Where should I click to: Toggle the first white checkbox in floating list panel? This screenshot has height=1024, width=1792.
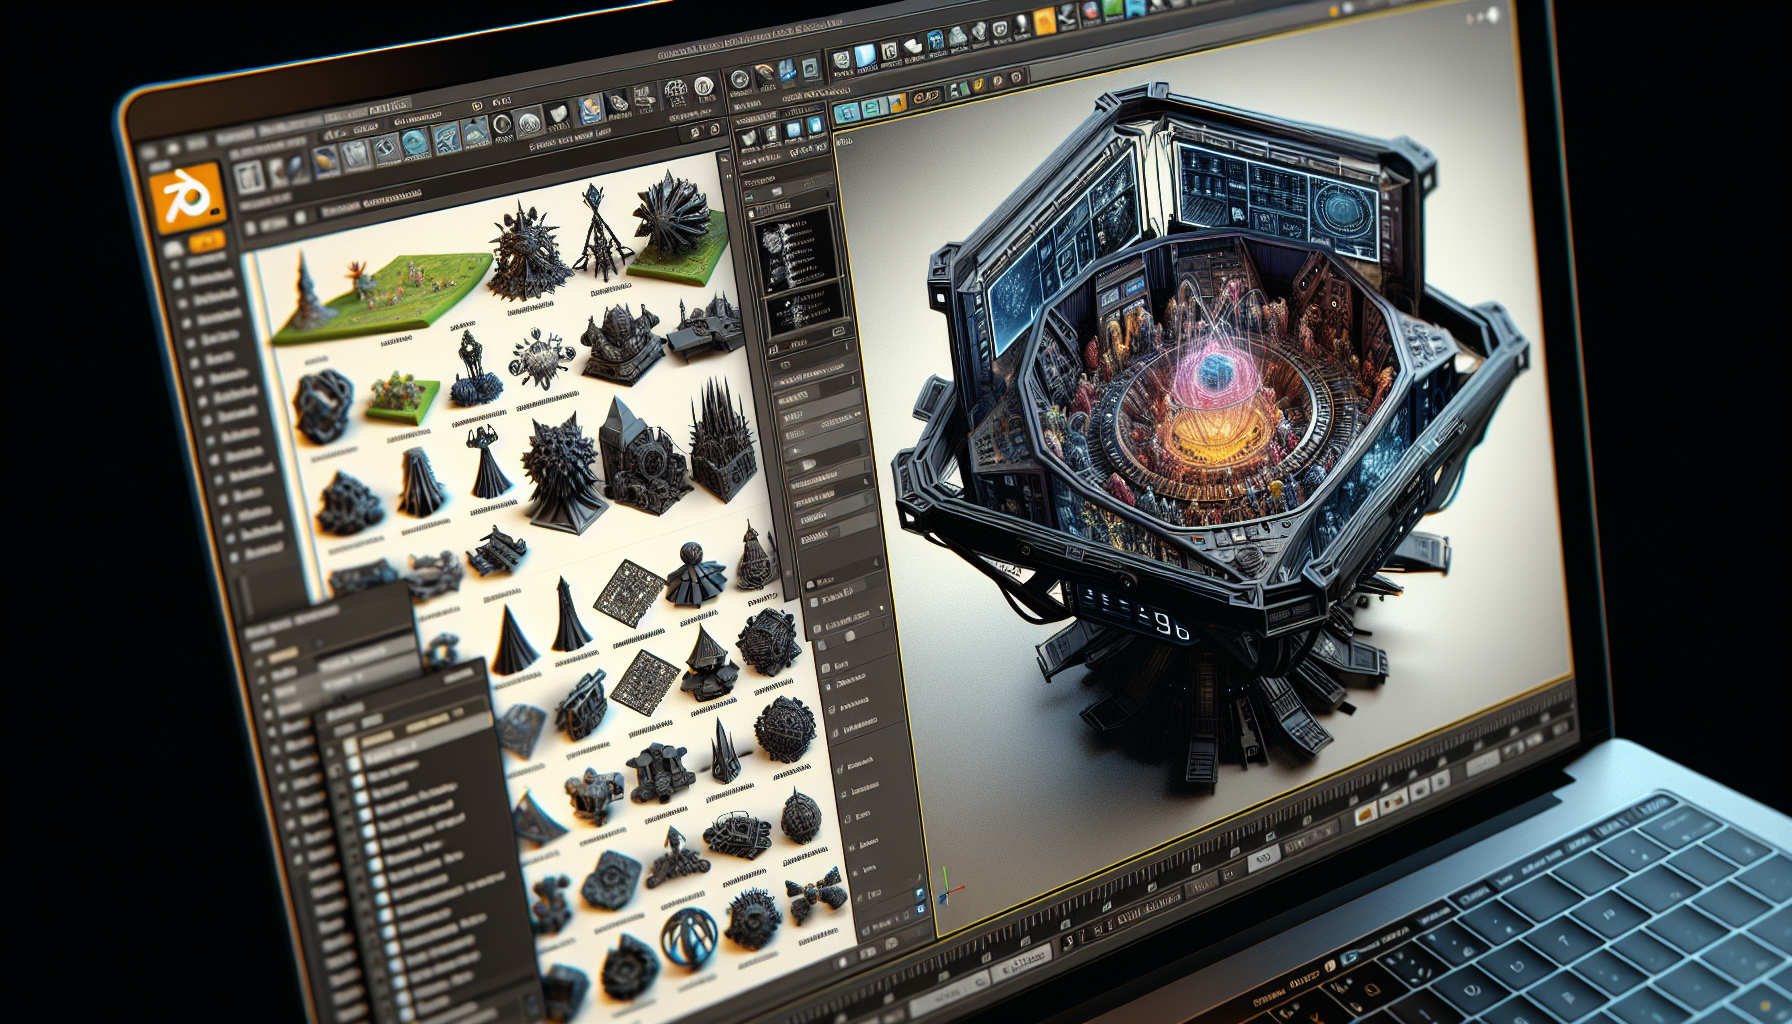pyautogui.click(x=352, y=746)
